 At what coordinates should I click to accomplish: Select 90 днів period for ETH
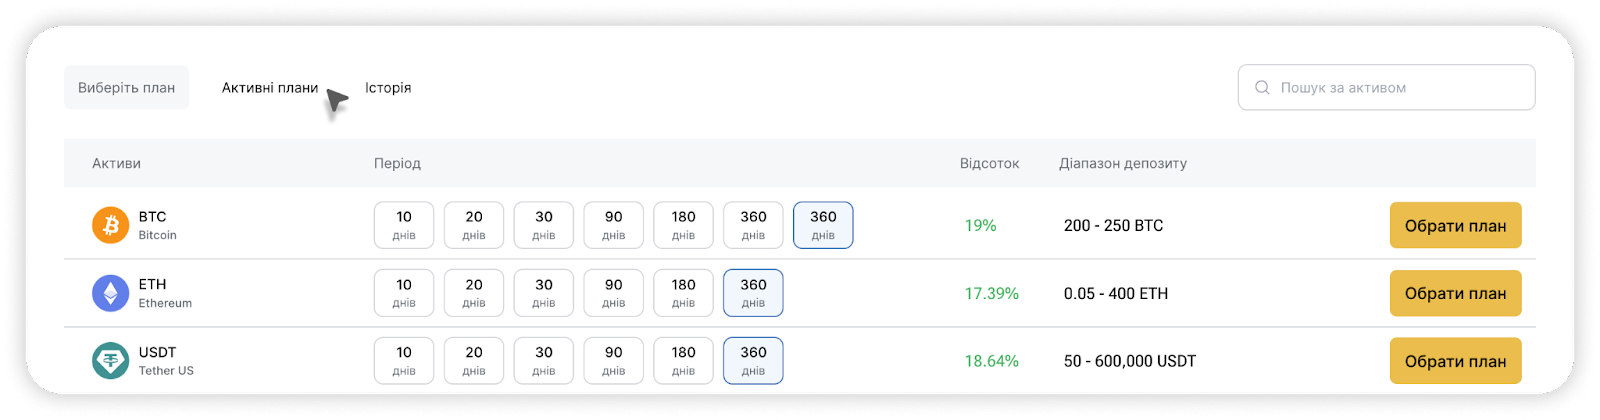coord(614,293)
